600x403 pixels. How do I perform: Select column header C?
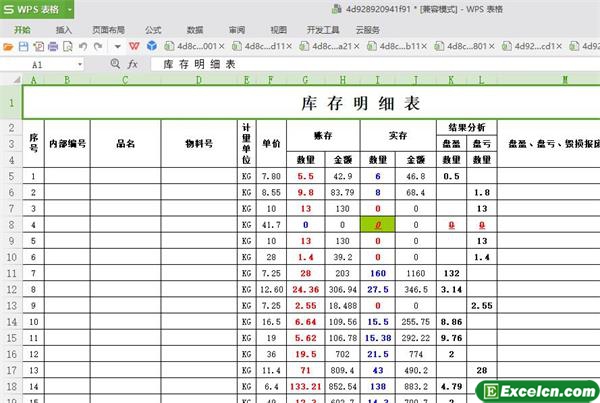tap(126, 80)
